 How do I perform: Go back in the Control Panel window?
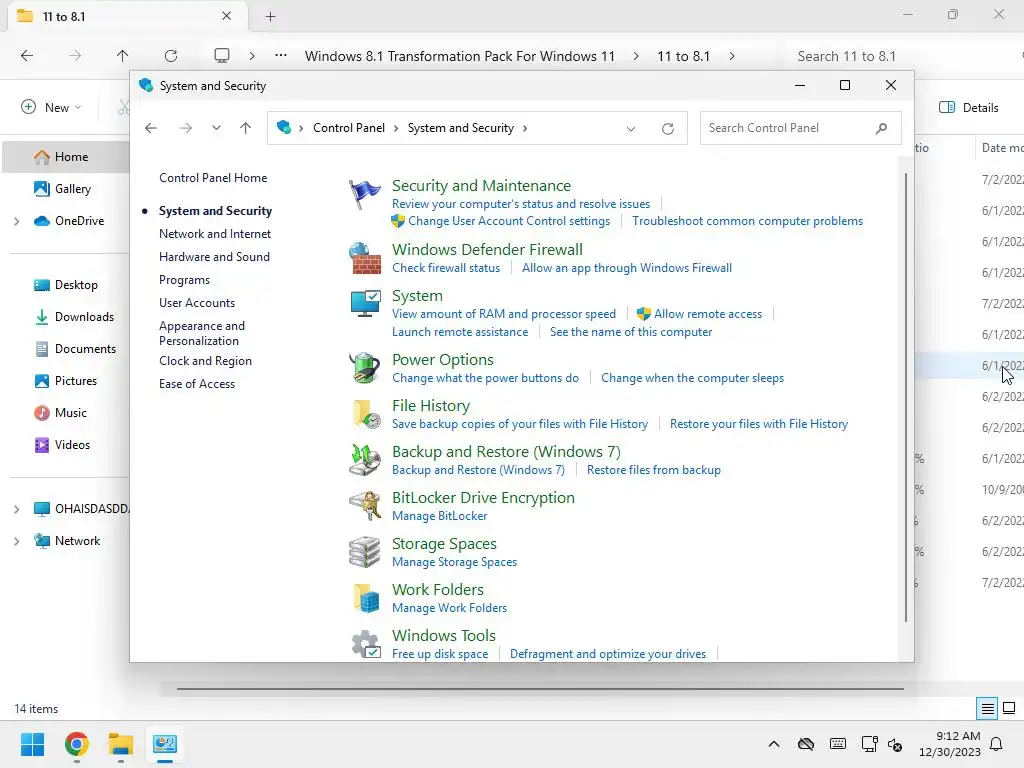(151, 128)
